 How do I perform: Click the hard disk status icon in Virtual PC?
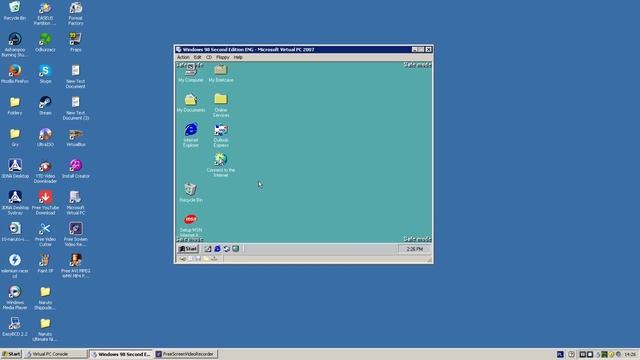tap(182, 259)
